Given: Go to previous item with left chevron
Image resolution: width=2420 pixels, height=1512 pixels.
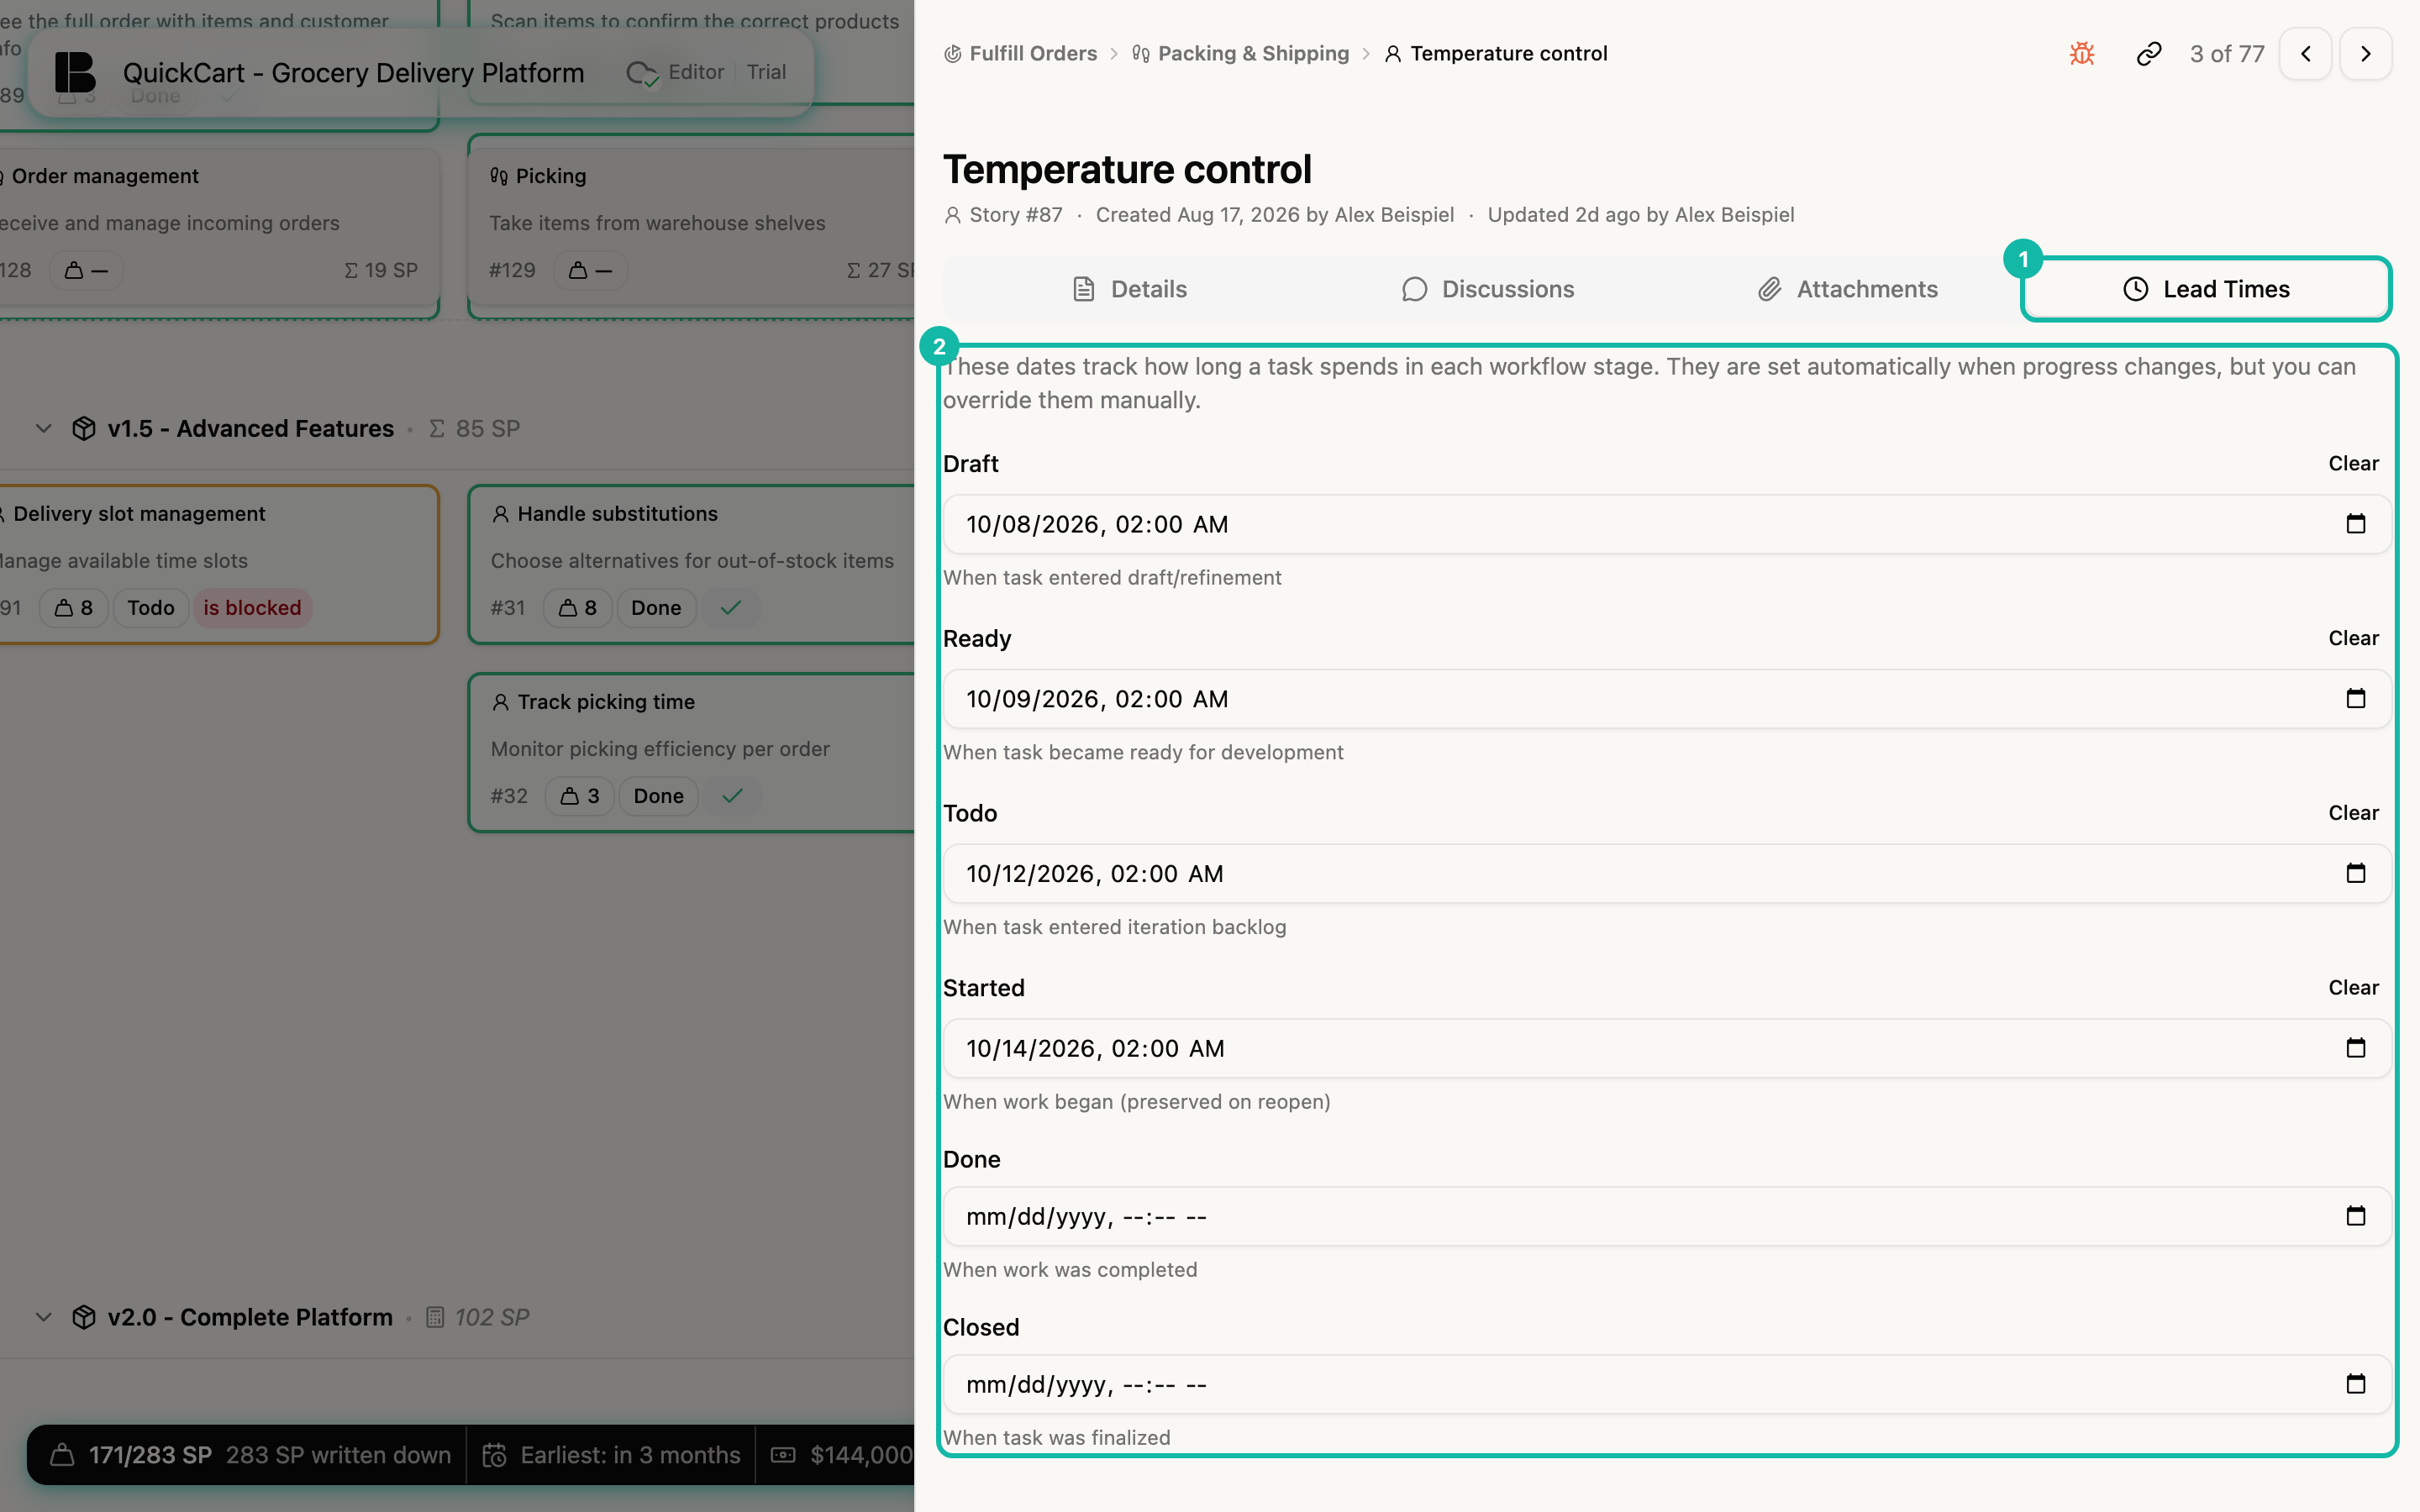Looking at the screenshot, I should click(2306, 54).
